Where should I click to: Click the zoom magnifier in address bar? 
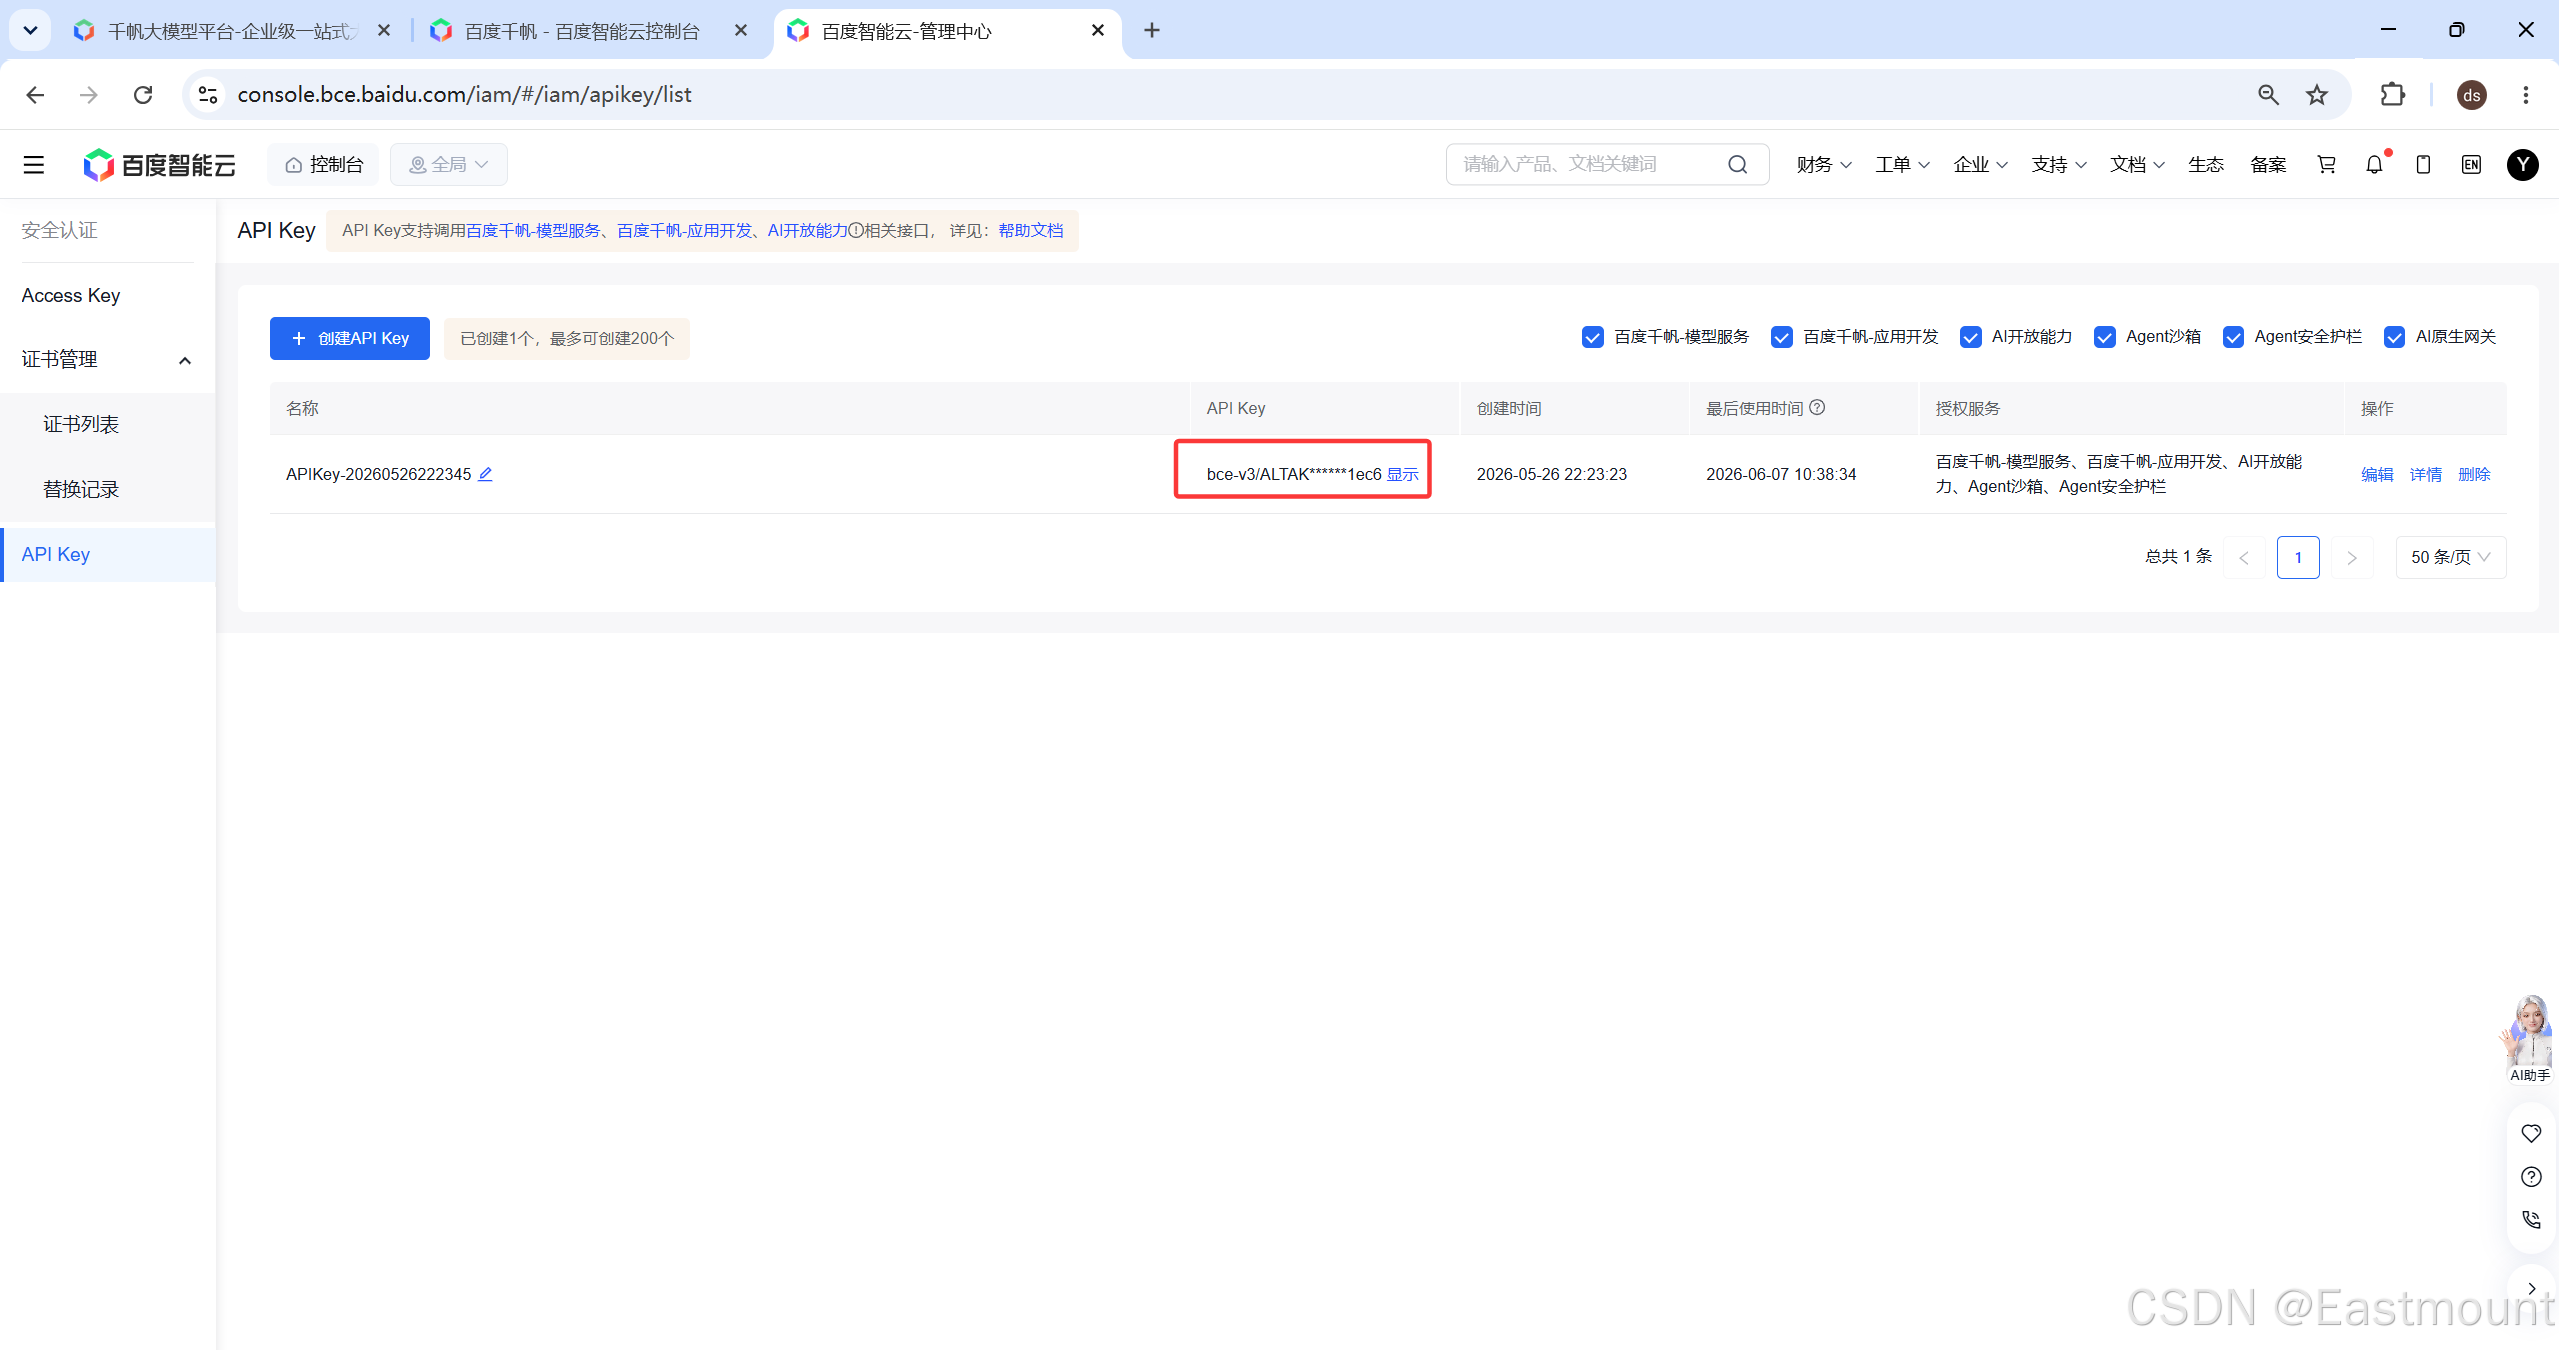[x=2268, y=95]
